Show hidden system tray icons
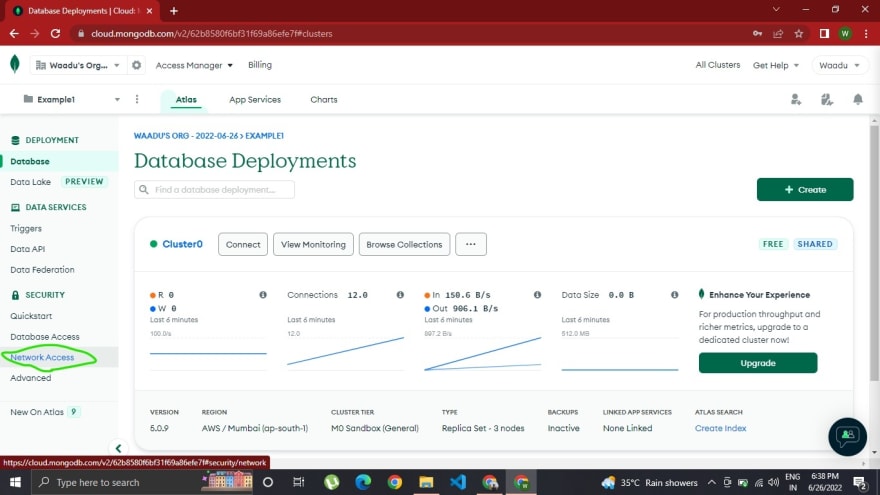Image resolution: width=880 pixels, height=495 pixels. [711, 482]
